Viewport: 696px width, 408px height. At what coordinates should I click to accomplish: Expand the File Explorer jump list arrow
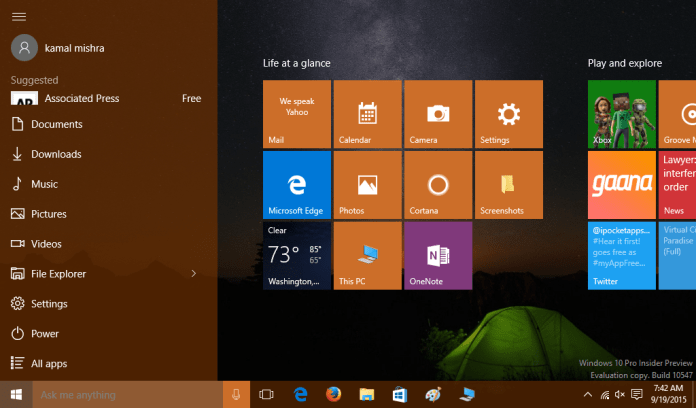pyautogui.click(x=194, y=273)
